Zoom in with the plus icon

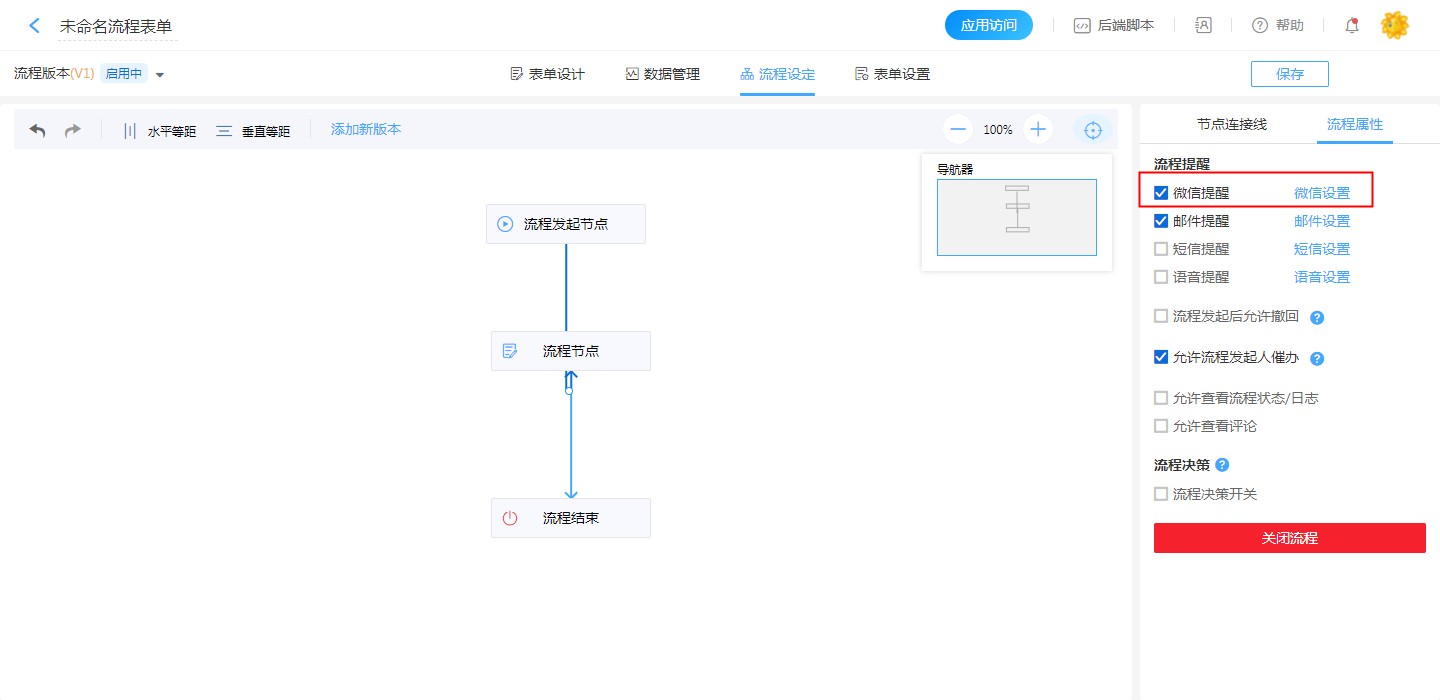coord(1038,129)
